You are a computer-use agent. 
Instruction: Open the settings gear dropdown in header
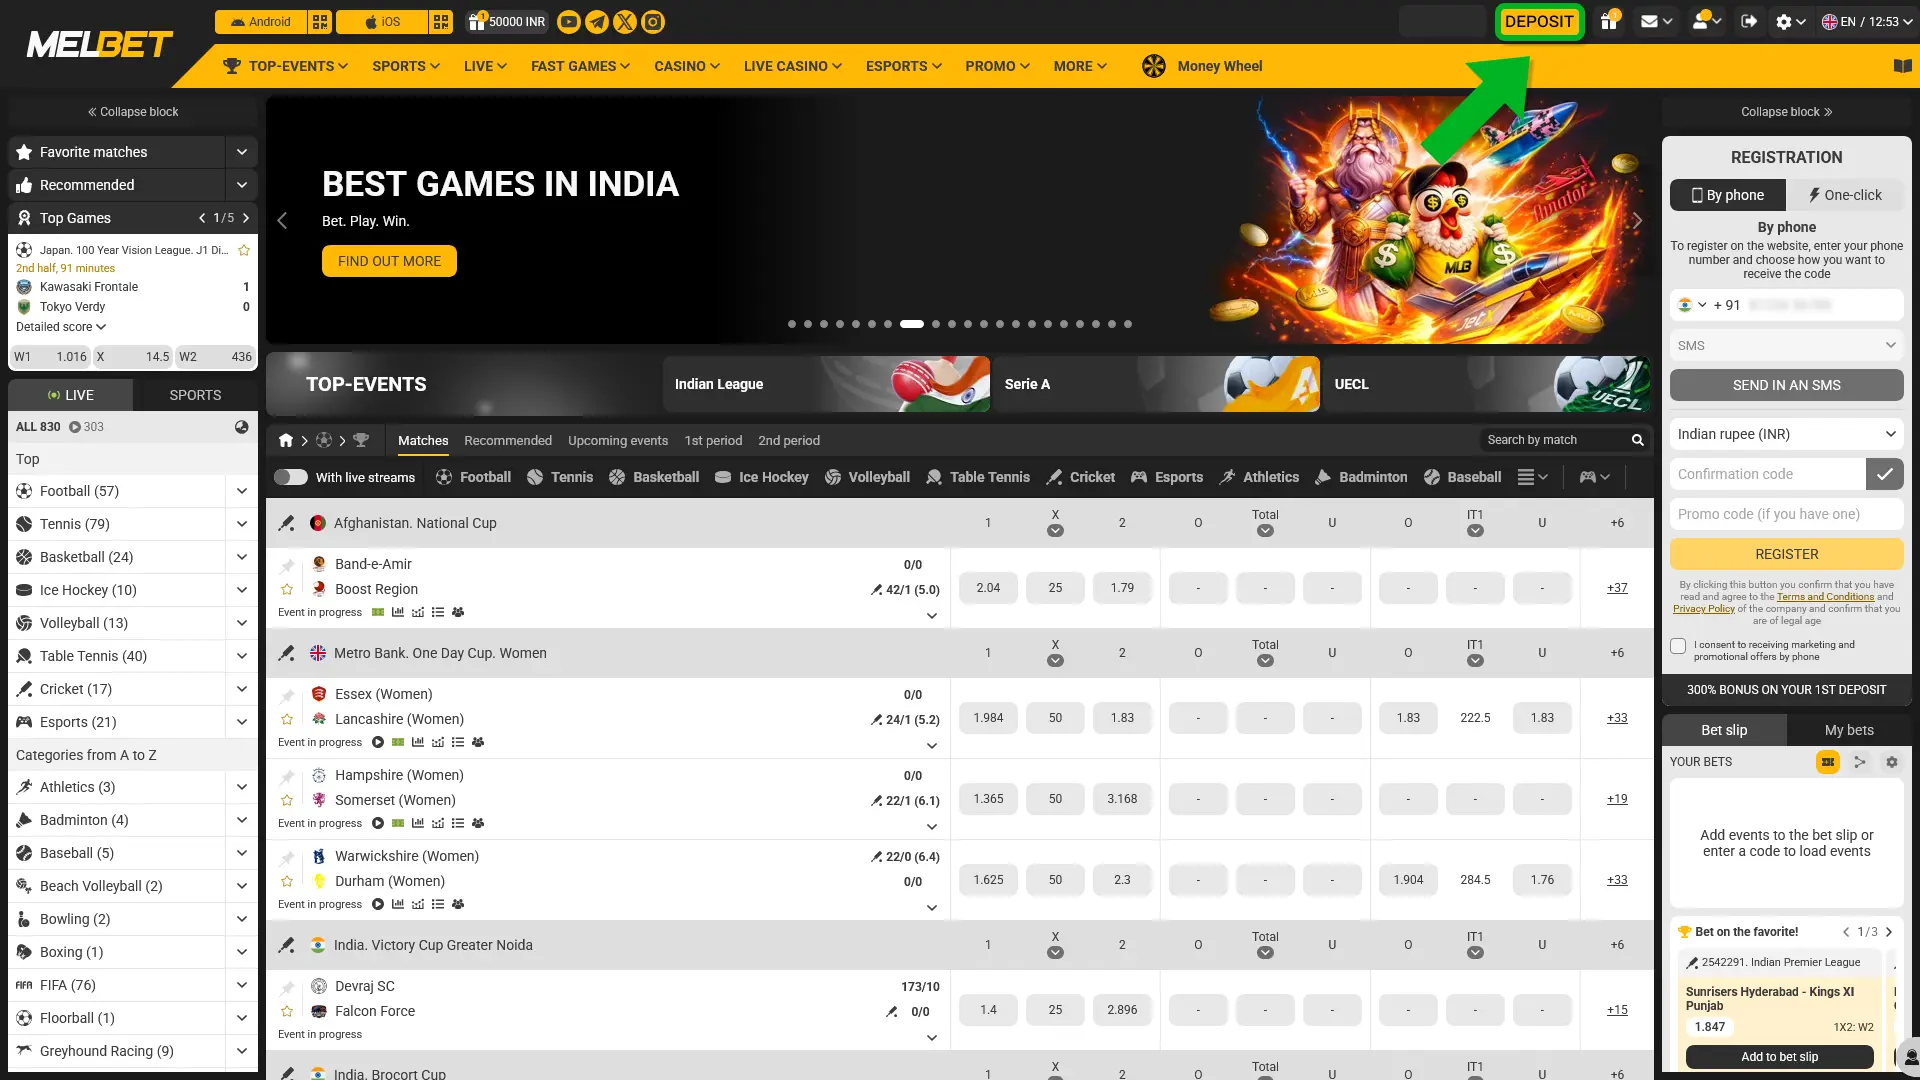1790,21
